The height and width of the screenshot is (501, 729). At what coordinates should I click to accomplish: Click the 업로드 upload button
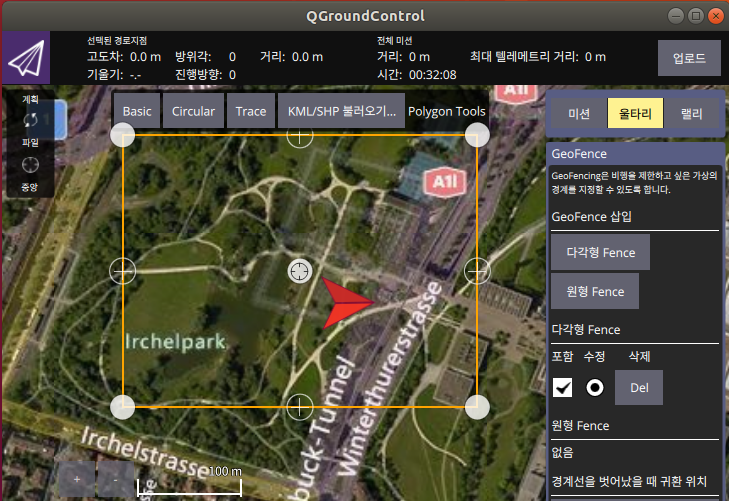(689, 58)
